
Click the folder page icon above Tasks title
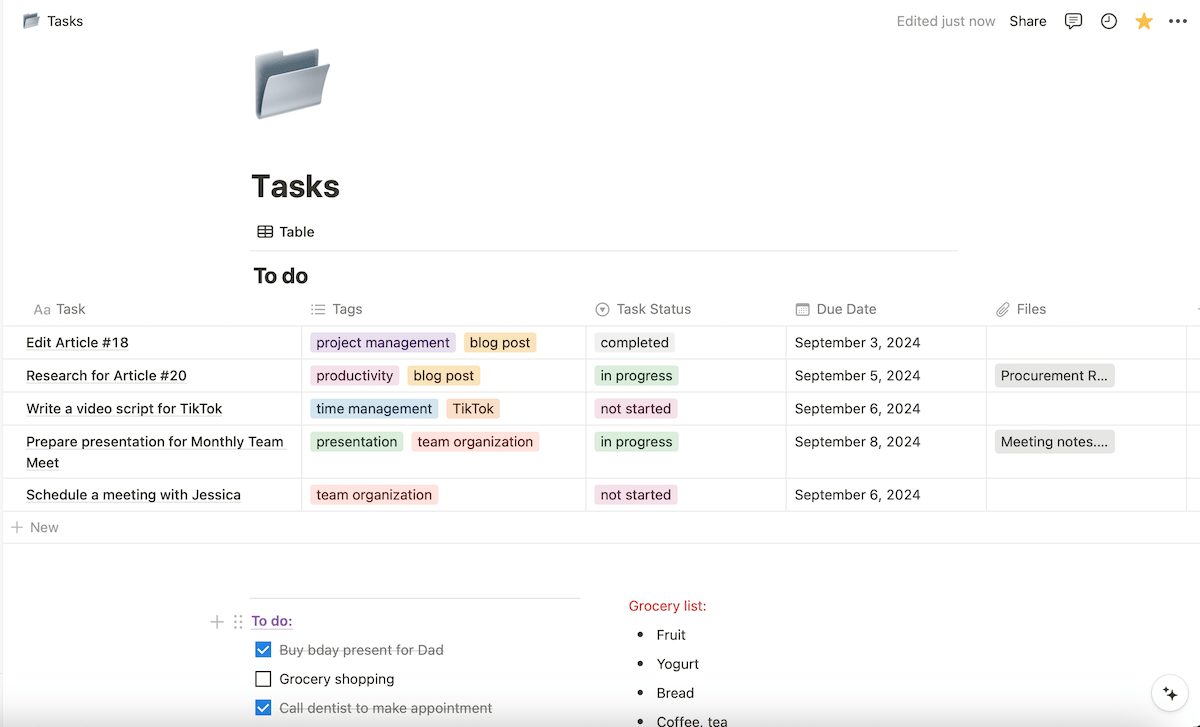pyautogui.click(x=291, y=84)
